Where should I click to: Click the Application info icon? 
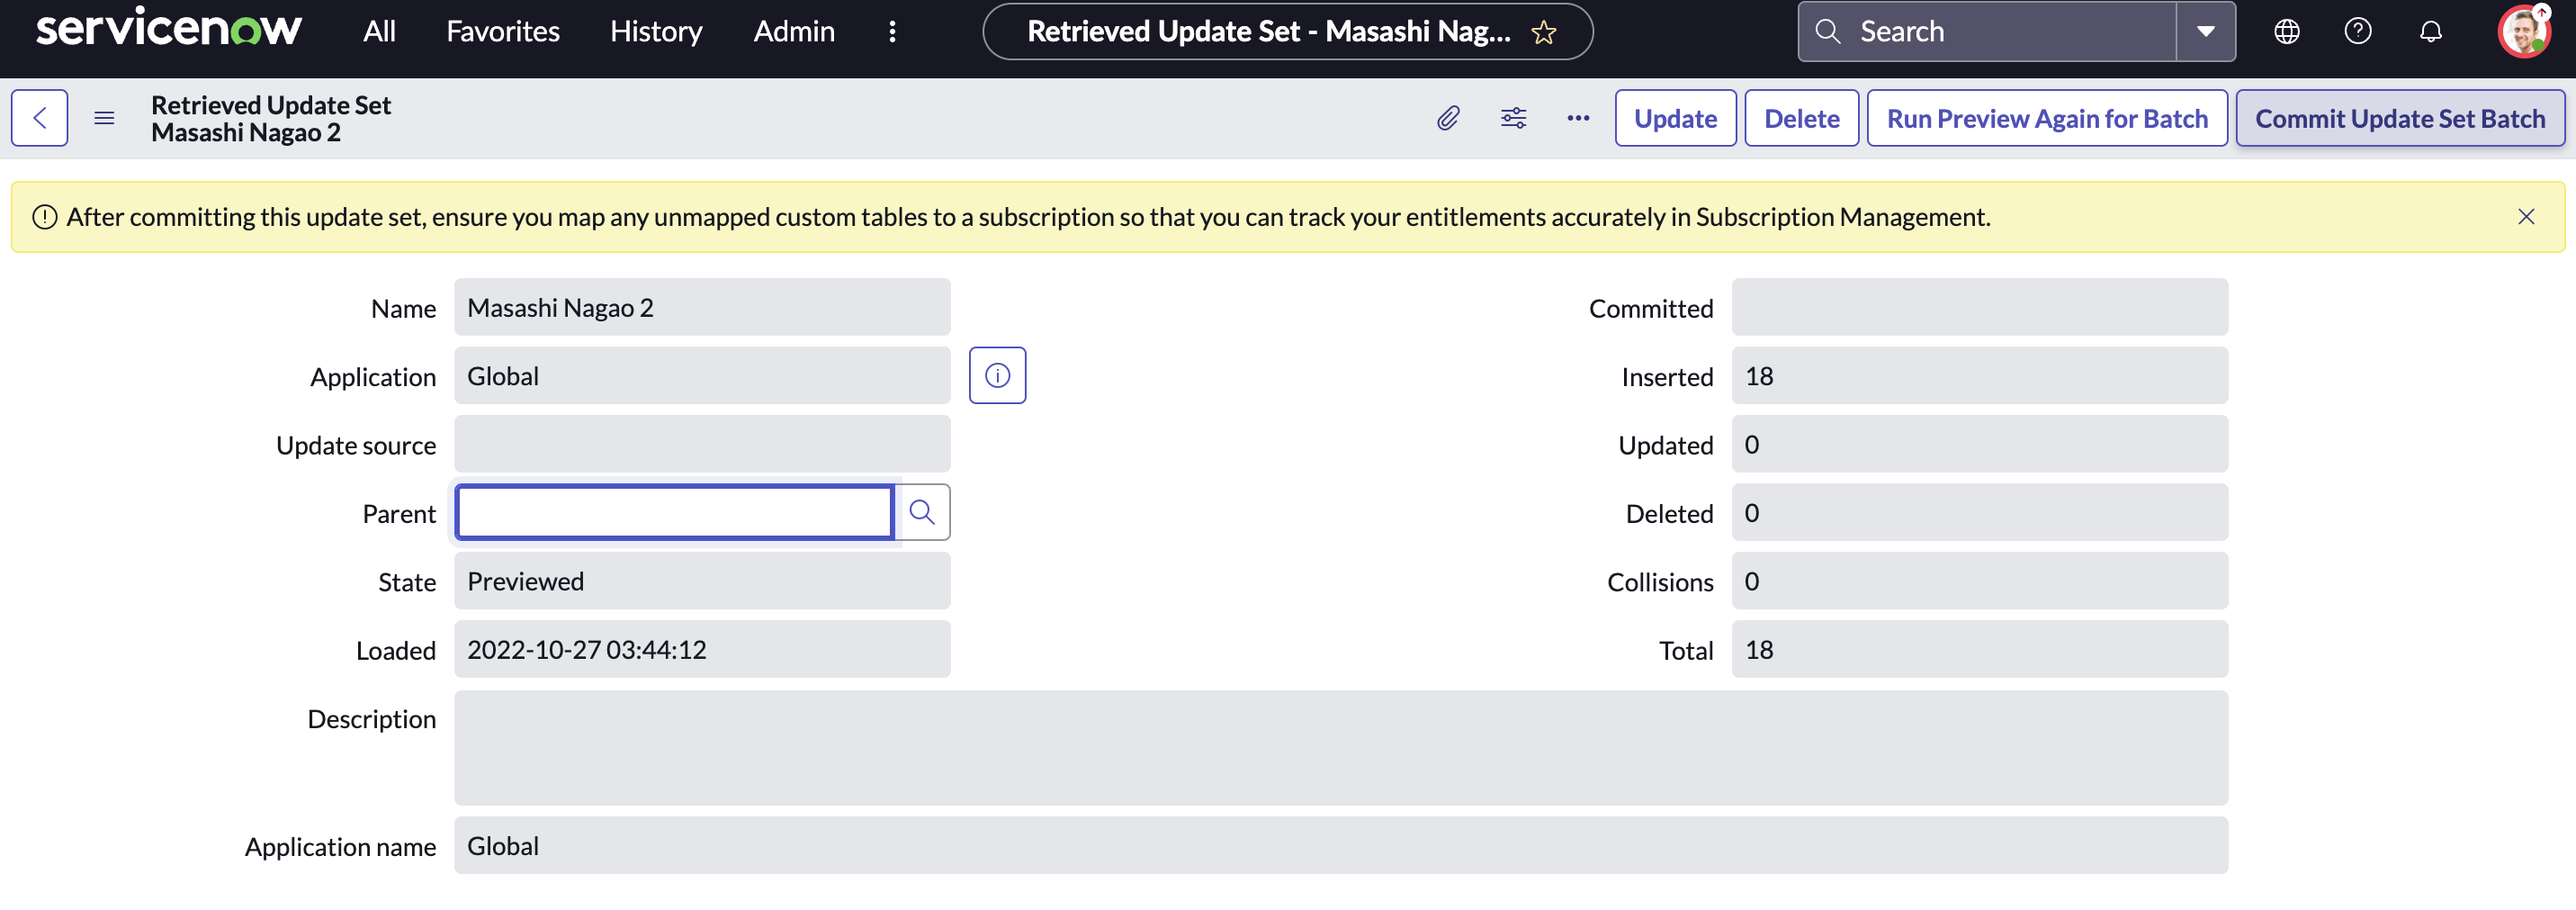click(997, 376)
